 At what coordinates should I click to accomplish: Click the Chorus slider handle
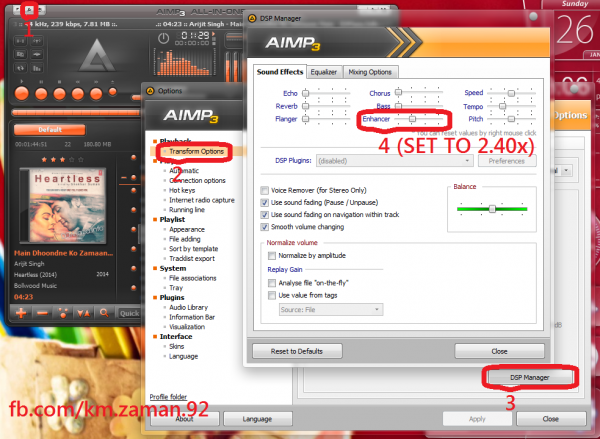pyautogui.click(x=398, y=92)
